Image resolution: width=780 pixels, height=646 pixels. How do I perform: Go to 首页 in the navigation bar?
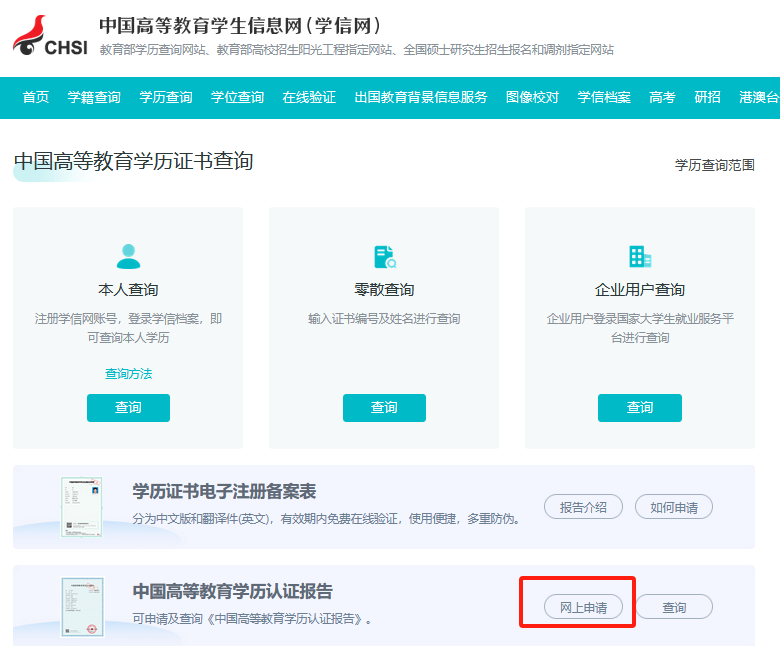pyautogui.click(x=36, y=97)
